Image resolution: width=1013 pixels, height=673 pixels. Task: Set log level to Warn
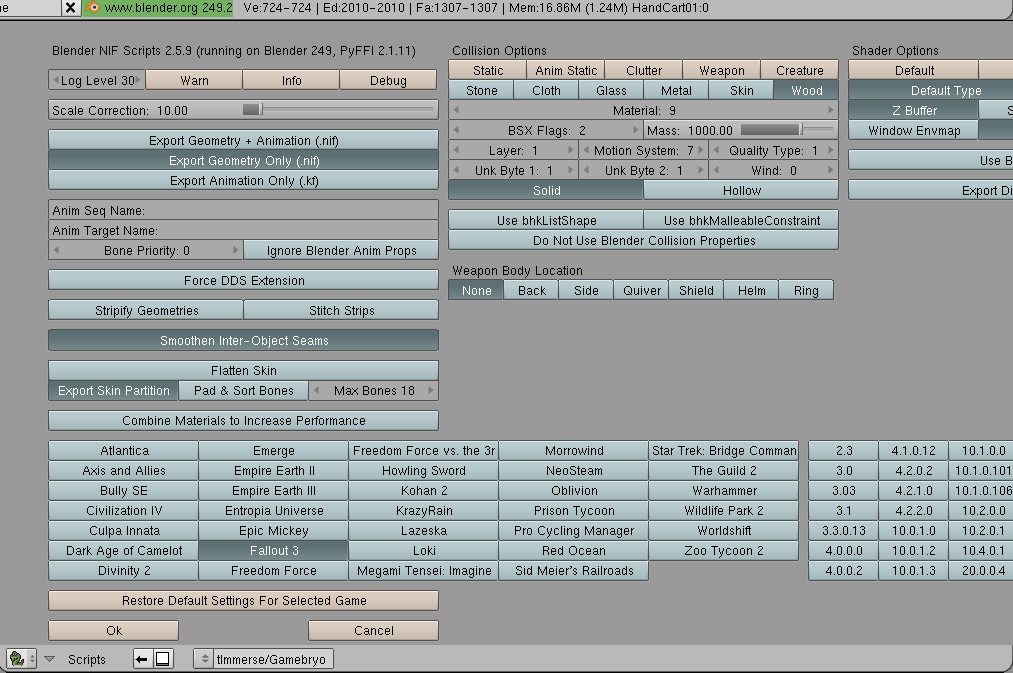[x=194, y=80]
